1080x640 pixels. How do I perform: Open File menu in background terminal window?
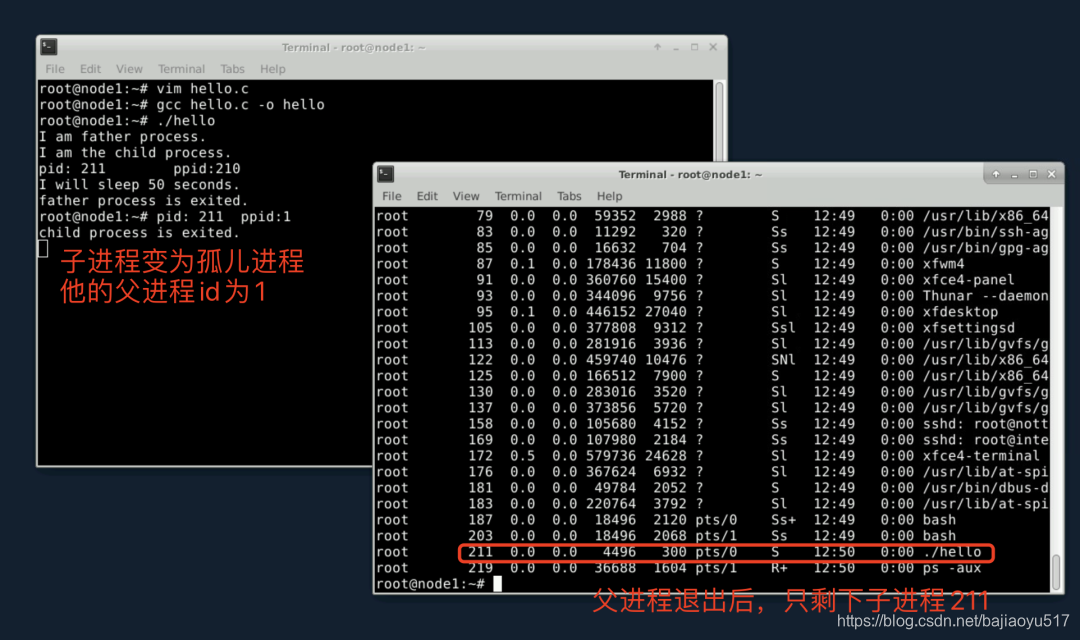(54, 69)
